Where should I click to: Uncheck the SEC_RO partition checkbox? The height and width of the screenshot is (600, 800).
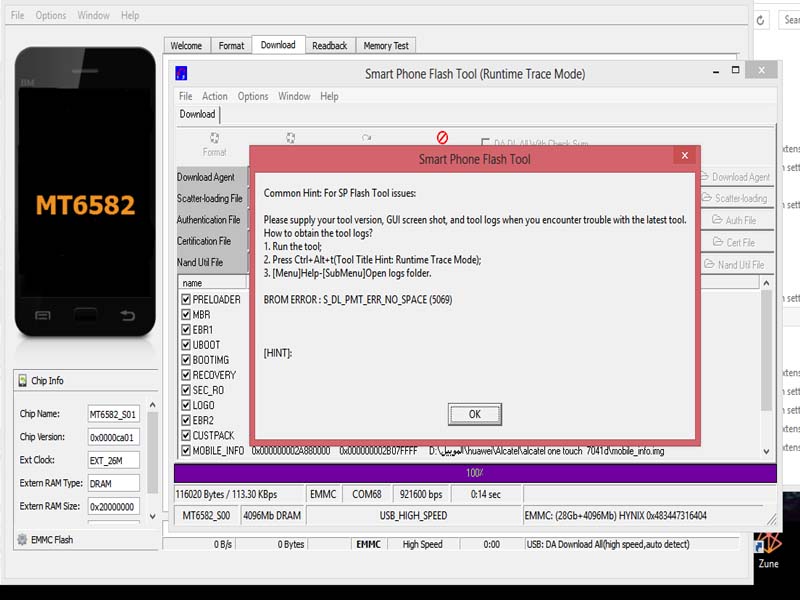coord(186,390)
